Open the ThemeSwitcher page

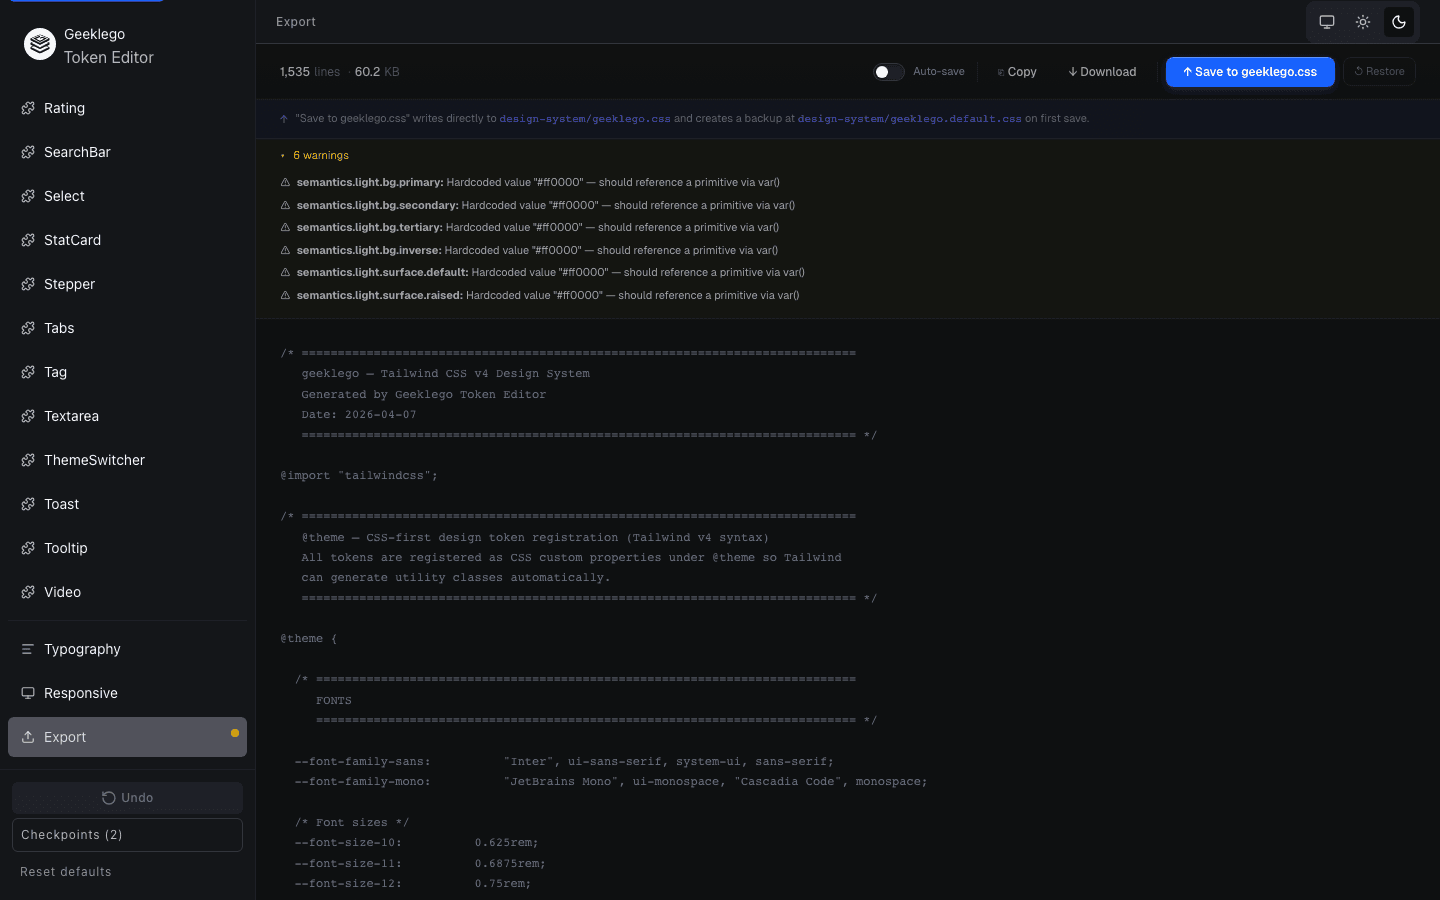(127, 460)
